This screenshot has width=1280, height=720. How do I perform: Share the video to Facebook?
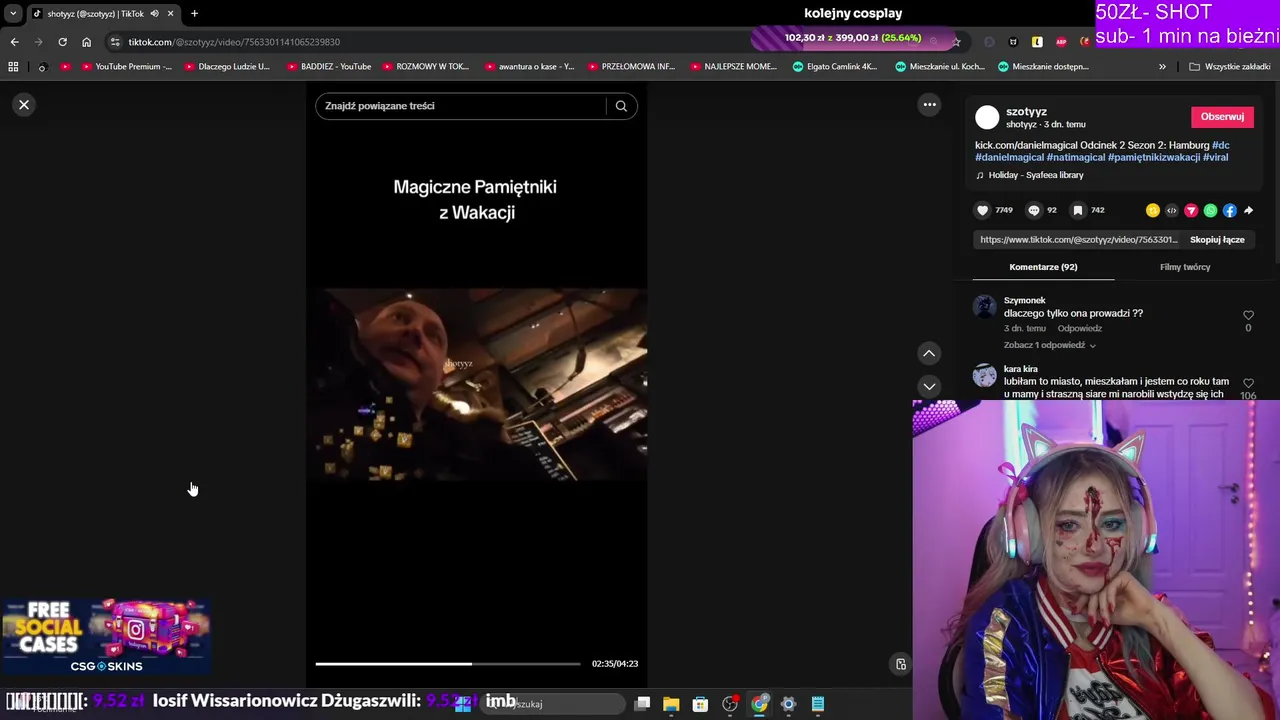pos(1229,210)
